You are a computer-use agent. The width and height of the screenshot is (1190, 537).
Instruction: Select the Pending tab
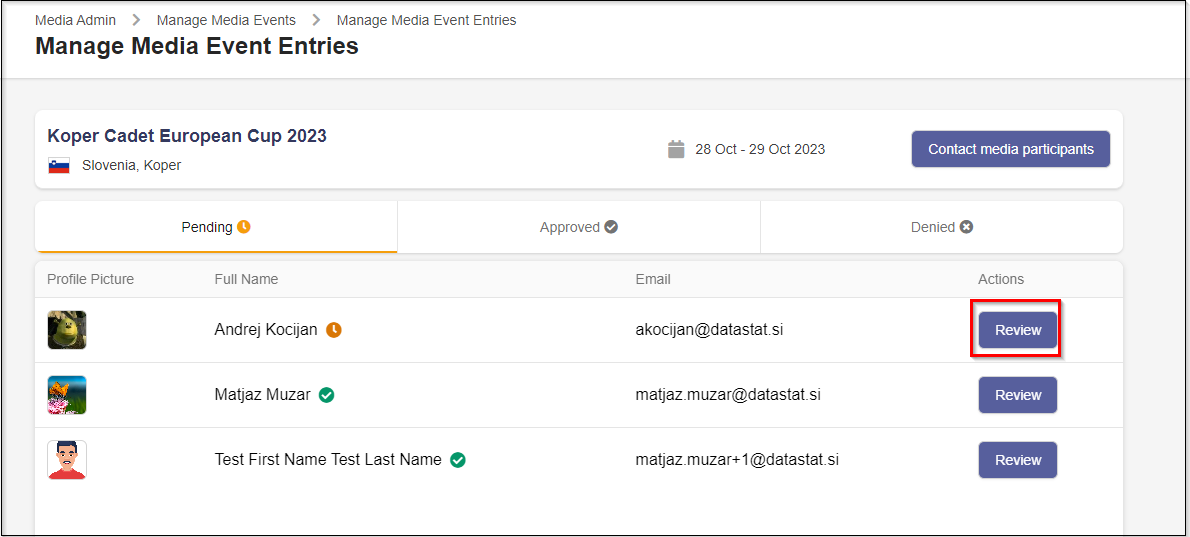(215, 227)
